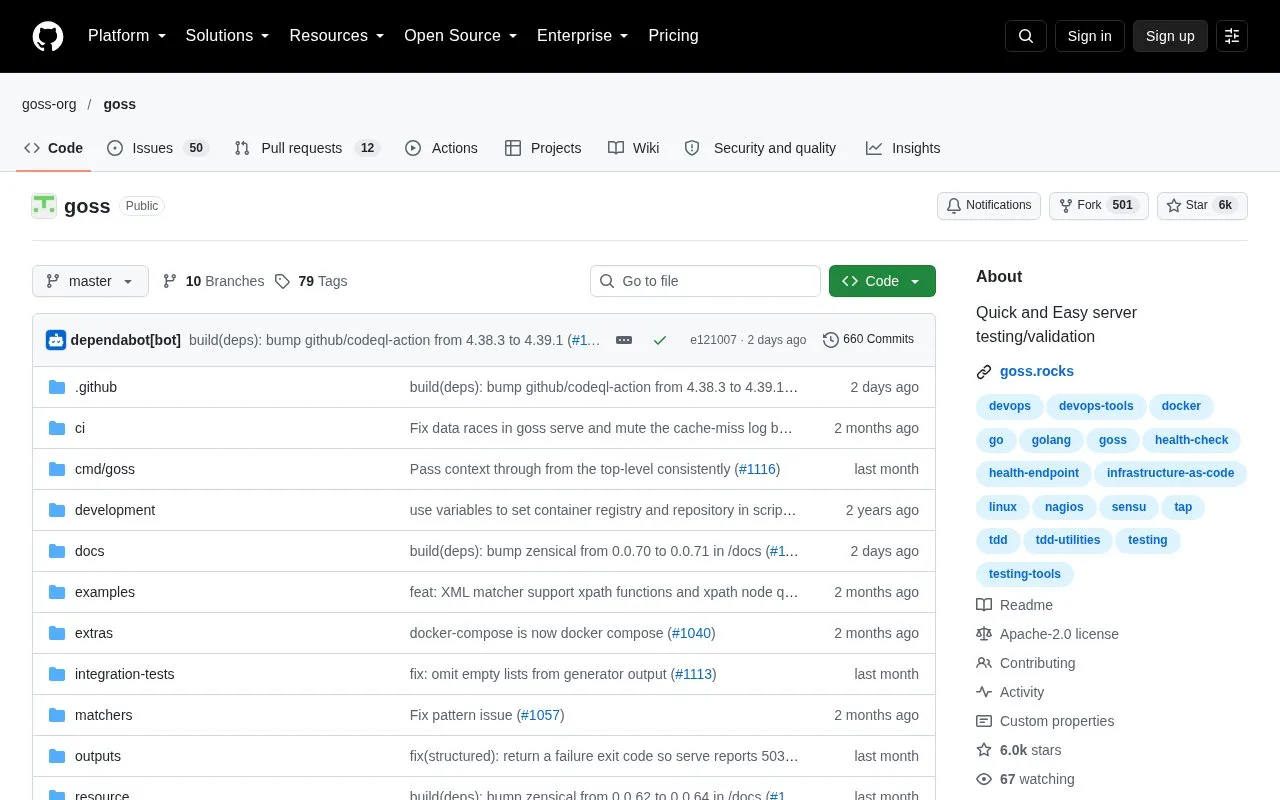The width and height of the screenshot is (1280, 800).
Task: Open the docs folder icon
Action: (x=57, y=551)
